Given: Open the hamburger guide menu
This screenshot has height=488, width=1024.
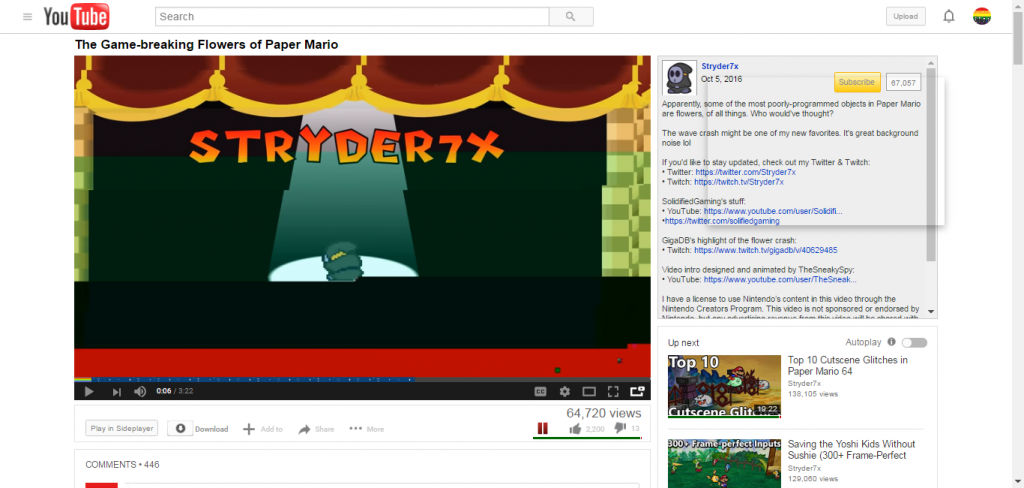Looking at the screenshot, I should (27, 17).
